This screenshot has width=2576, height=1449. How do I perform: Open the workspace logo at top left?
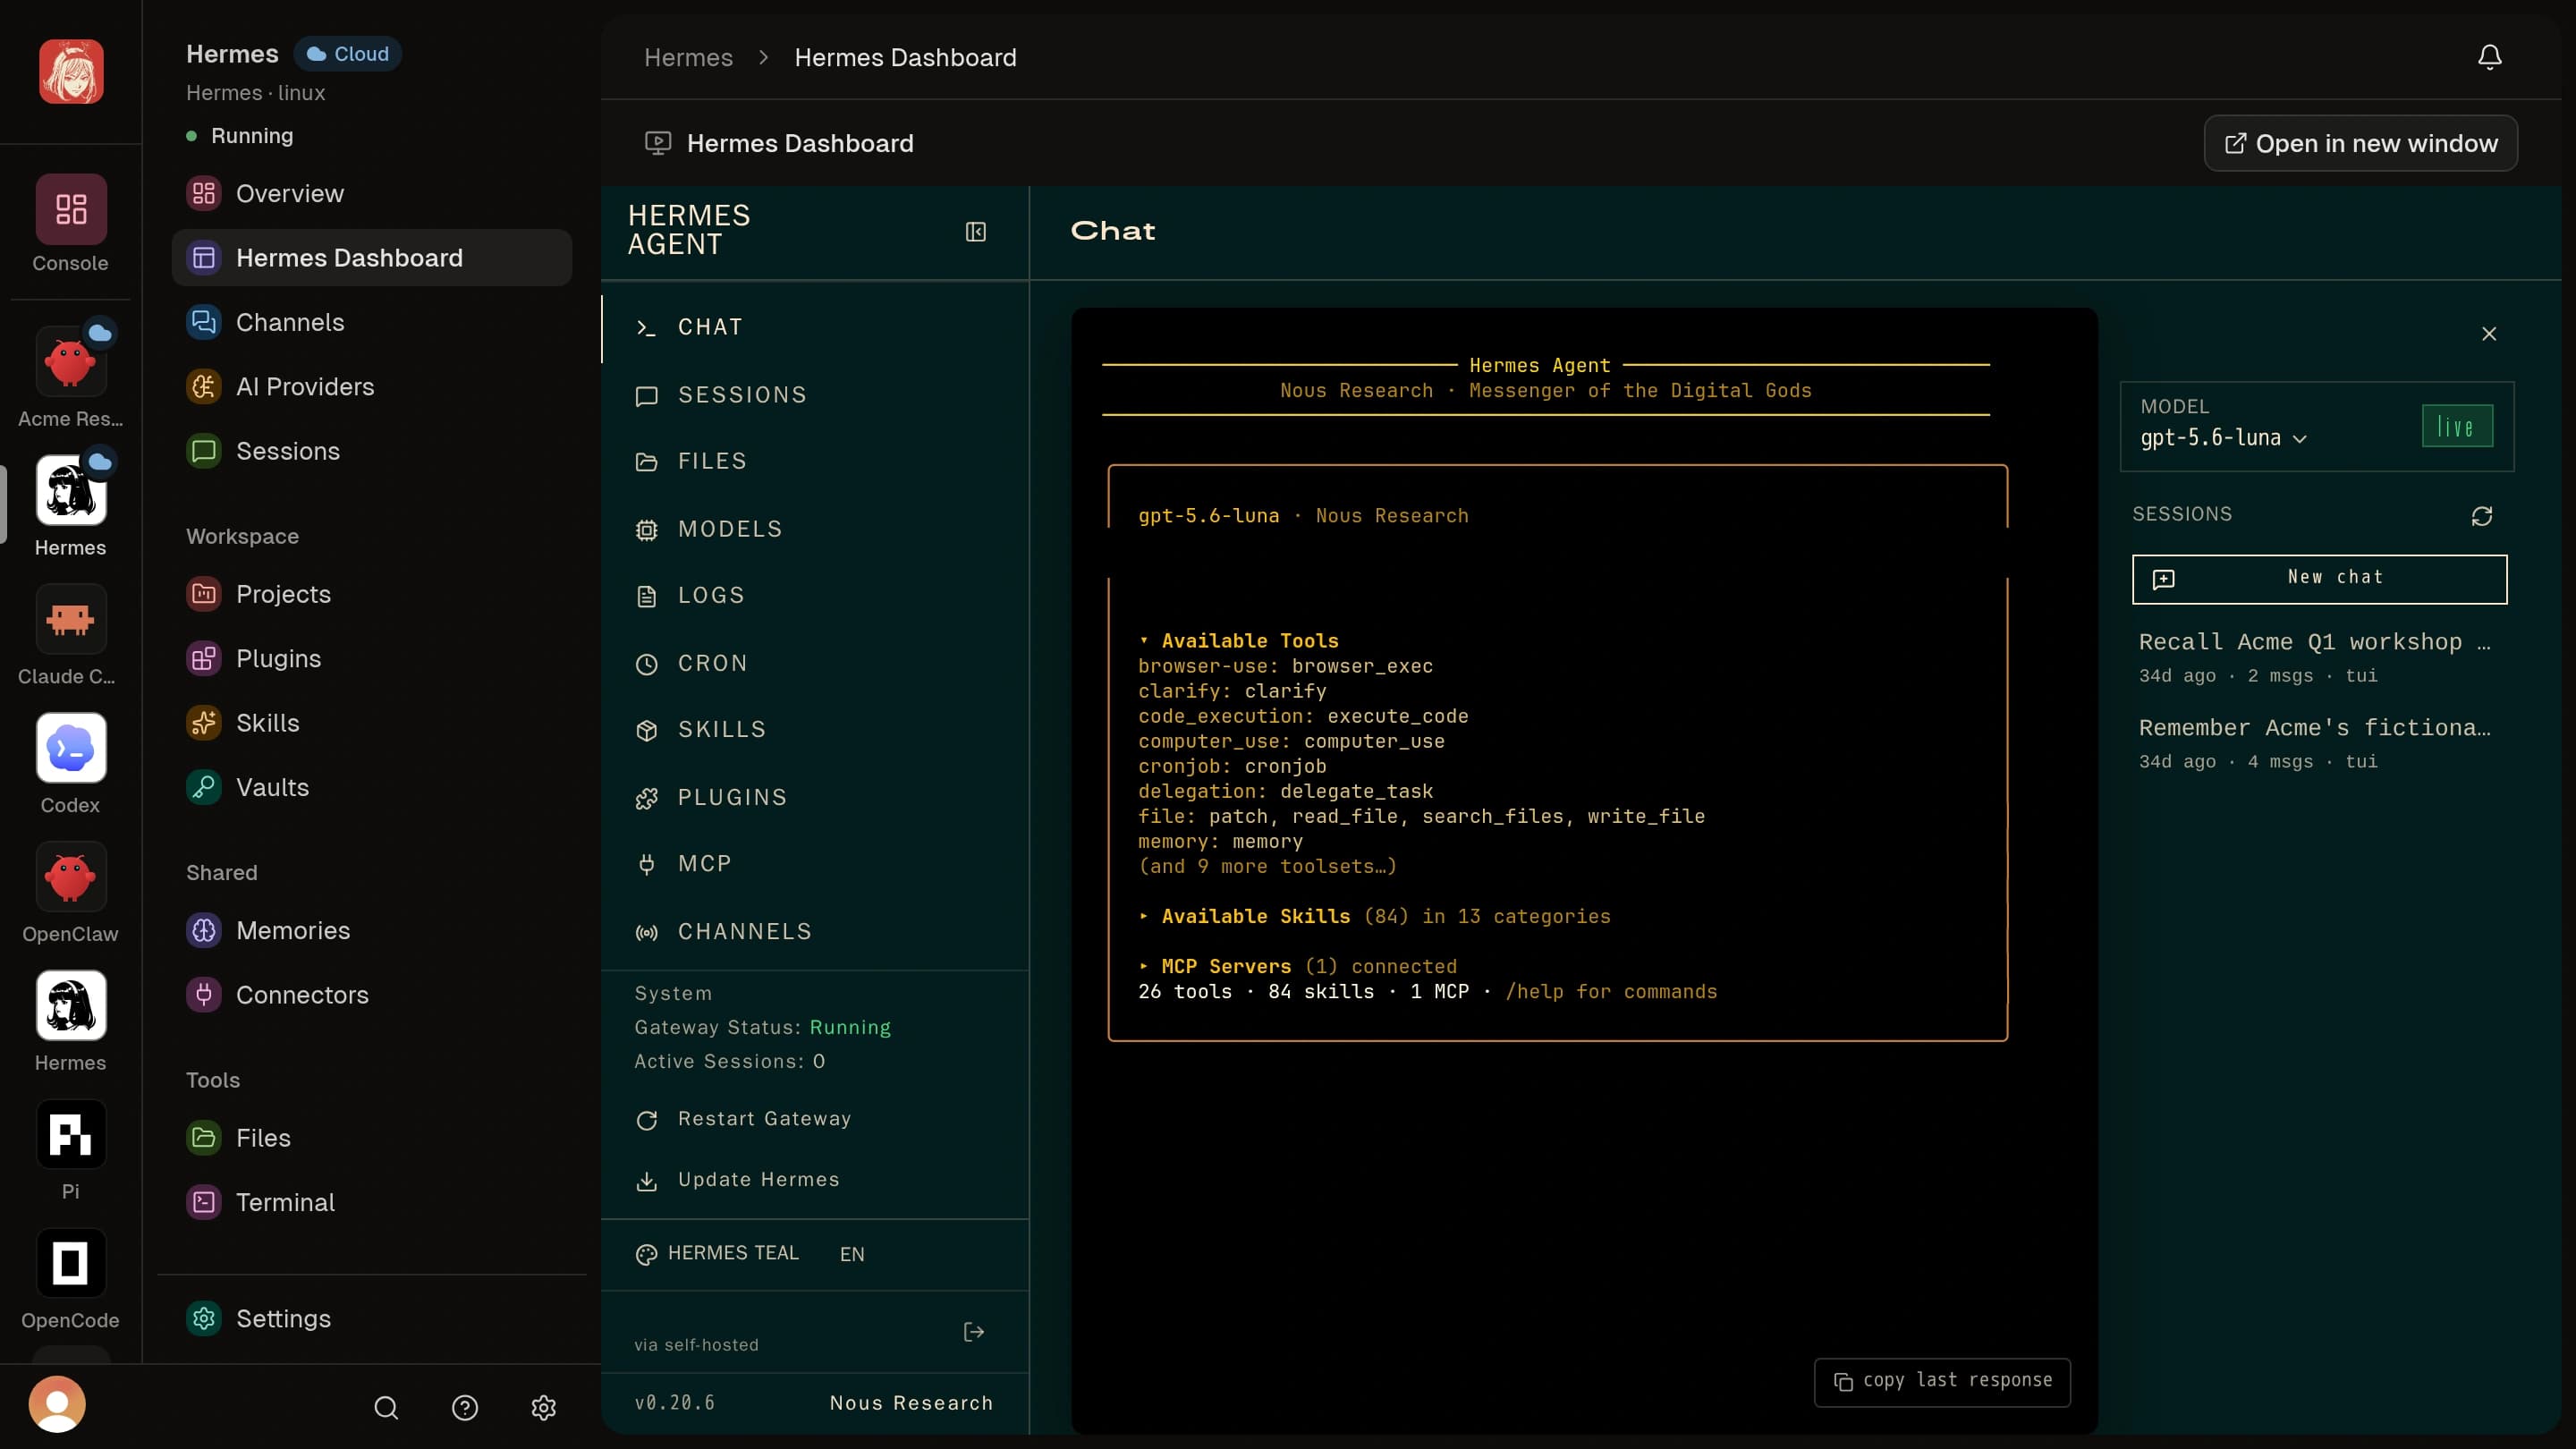tap(71, 72)
